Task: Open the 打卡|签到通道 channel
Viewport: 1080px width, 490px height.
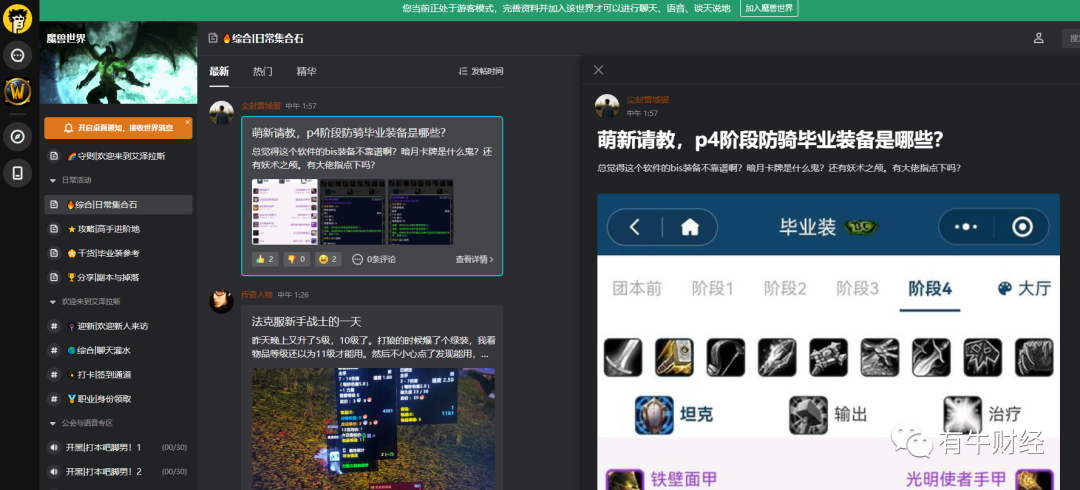Action: [x=118, y=374]
